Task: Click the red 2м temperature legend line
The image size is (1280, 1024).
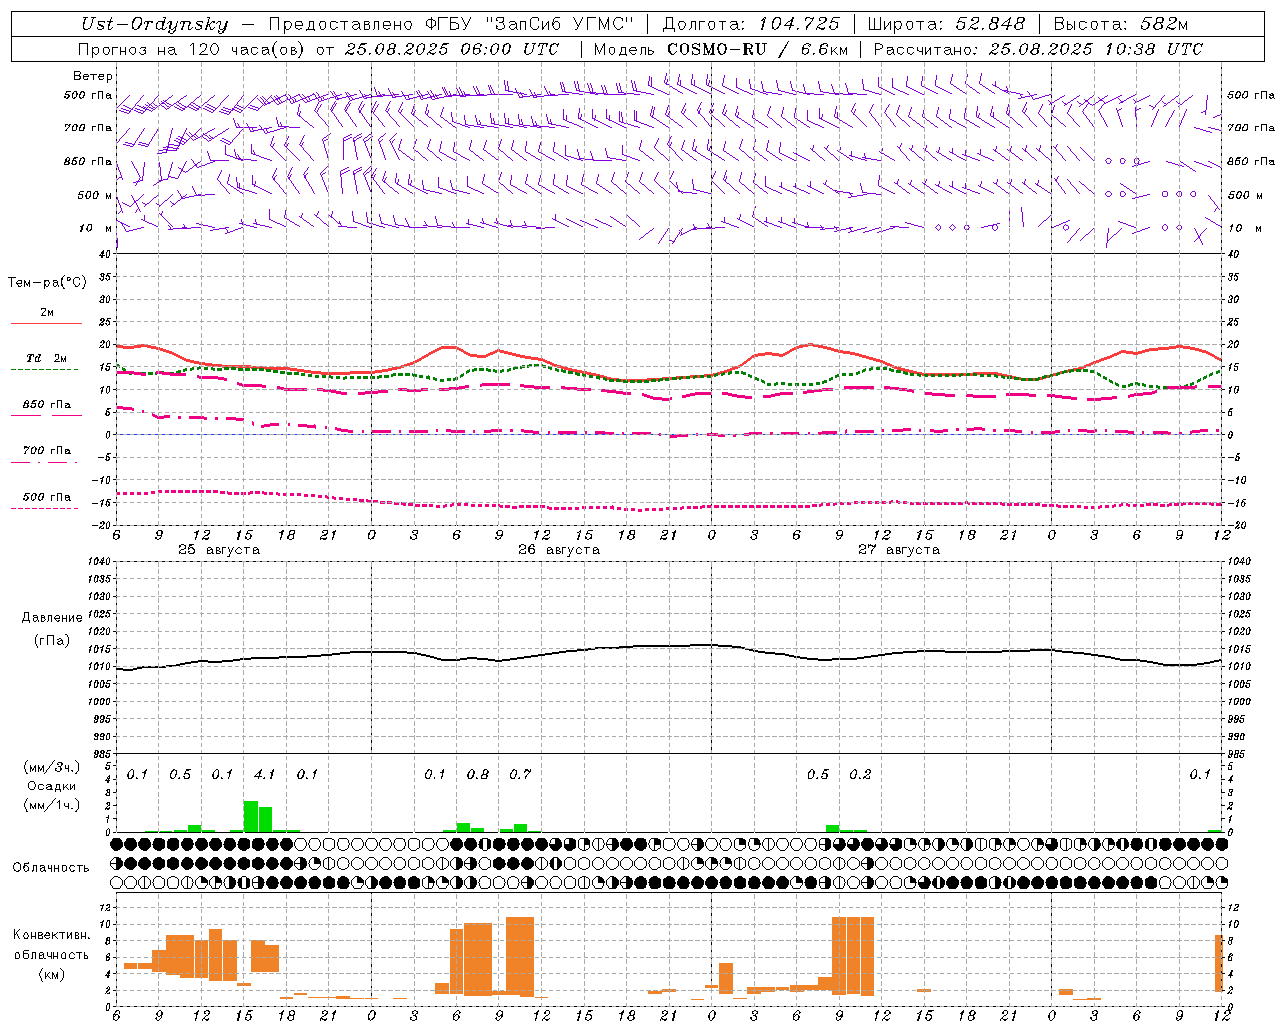Action: [x=46, y=324]
